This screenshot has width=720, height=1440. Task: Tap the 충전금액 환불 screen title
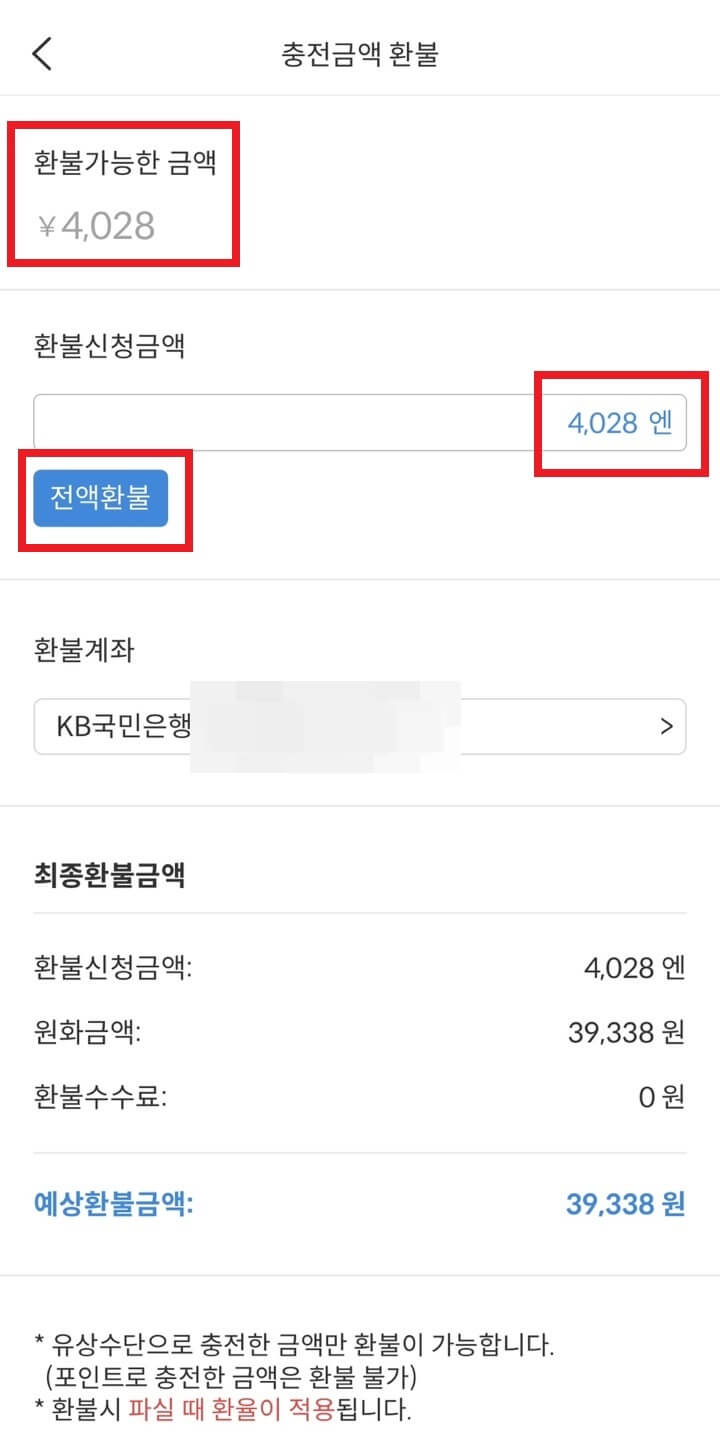tap(360, 52)
